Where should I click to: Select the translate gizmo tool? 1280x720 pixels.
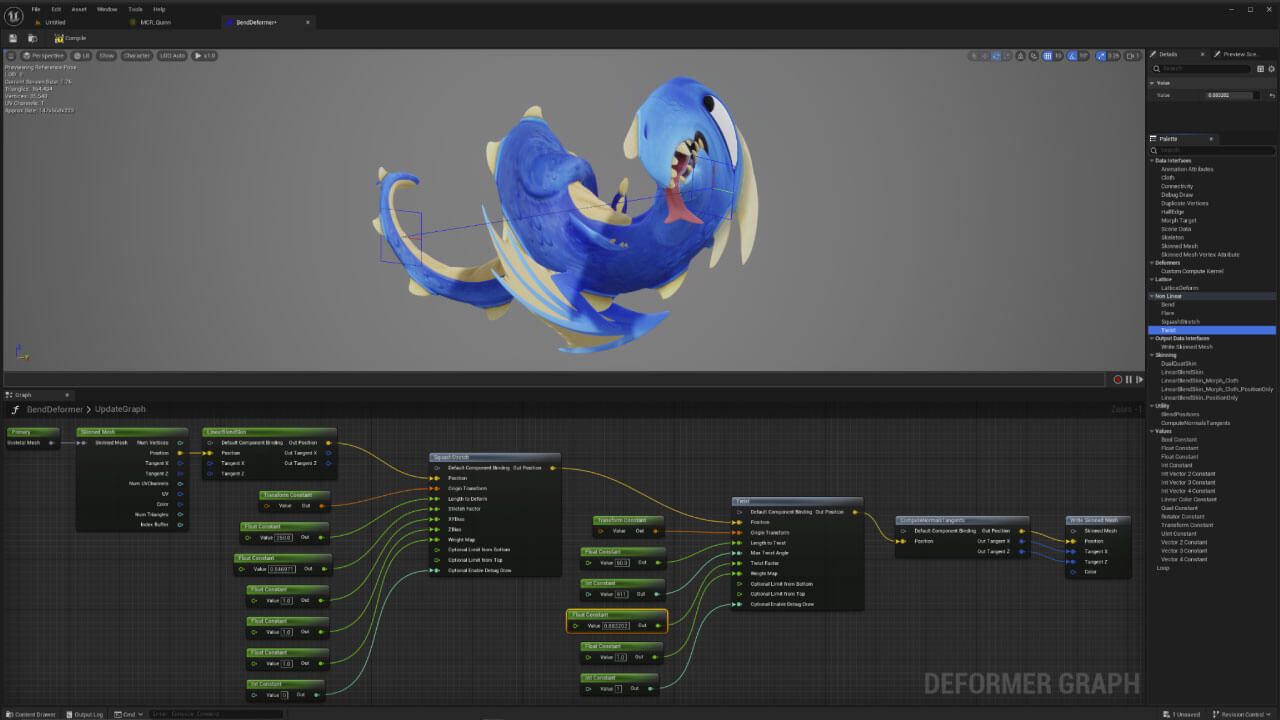click(x=986, y=56)
